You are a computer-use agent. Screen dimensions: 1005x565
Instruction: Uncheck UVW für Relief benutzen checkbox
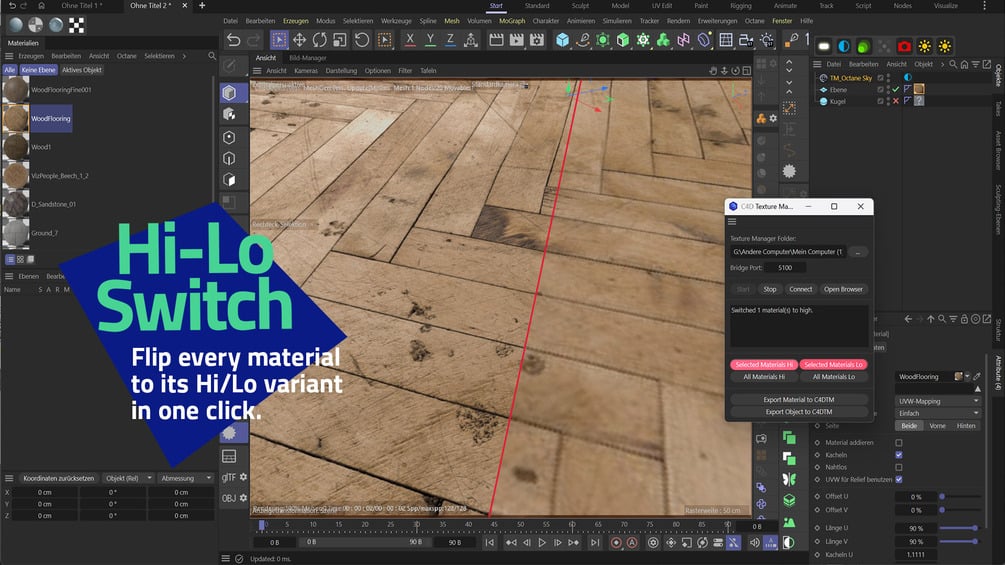click(899, 479)
